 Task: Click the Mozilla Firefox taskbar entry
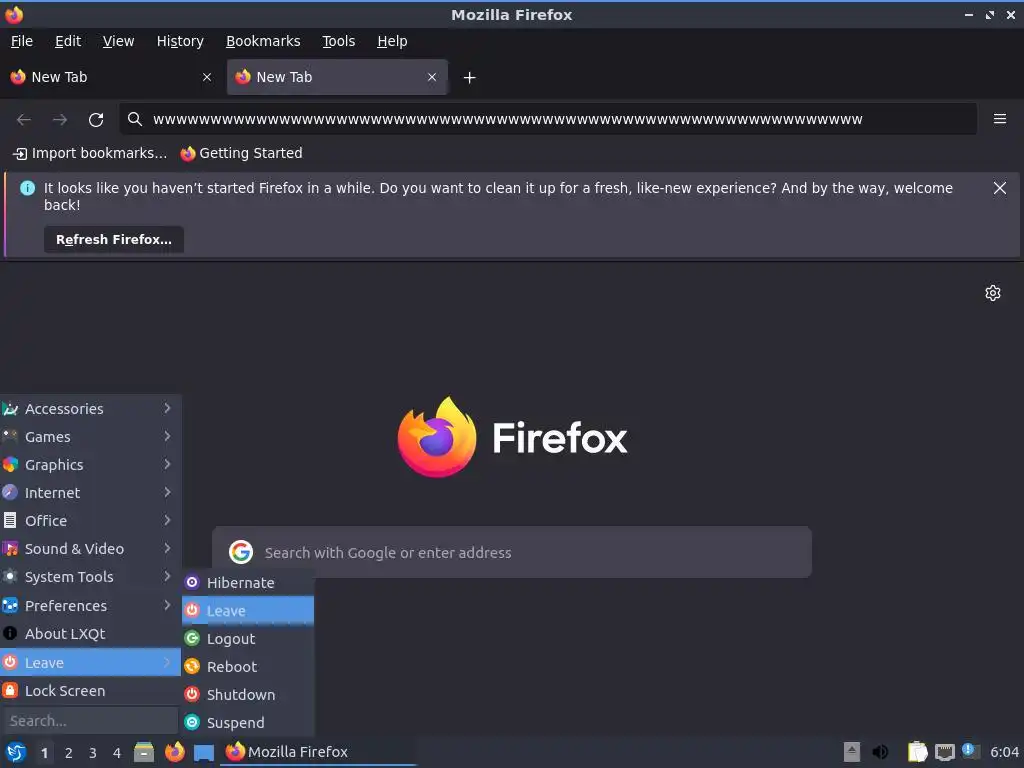click(x=319, y=752)
